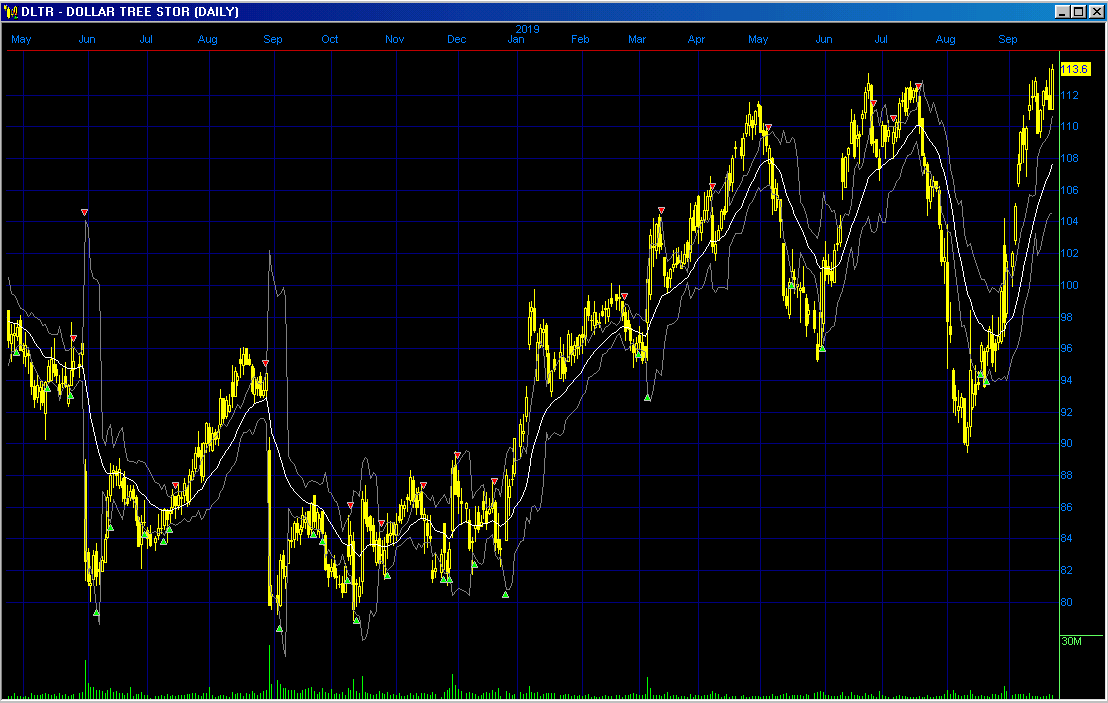Click red down-triangle marker at March 2019 high near 104
Viewport: 1108px width, 703px height.
click(x=661, y=210)
